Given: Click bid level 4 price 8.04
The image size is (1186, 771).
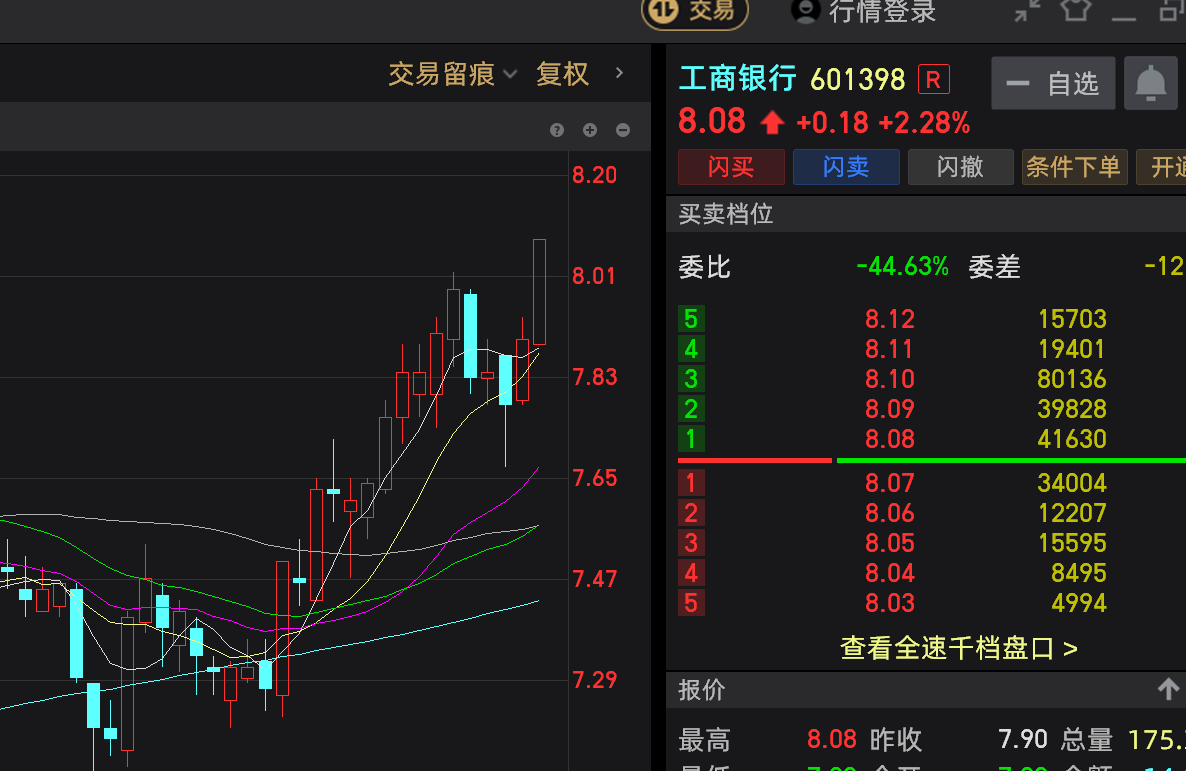Looking at the screenshot, I should click(x=890, y=573).
